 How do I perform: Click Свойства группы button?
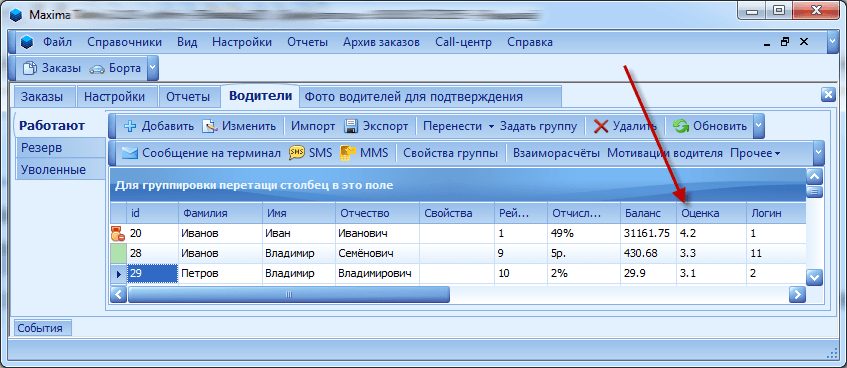tap(451, 153)
